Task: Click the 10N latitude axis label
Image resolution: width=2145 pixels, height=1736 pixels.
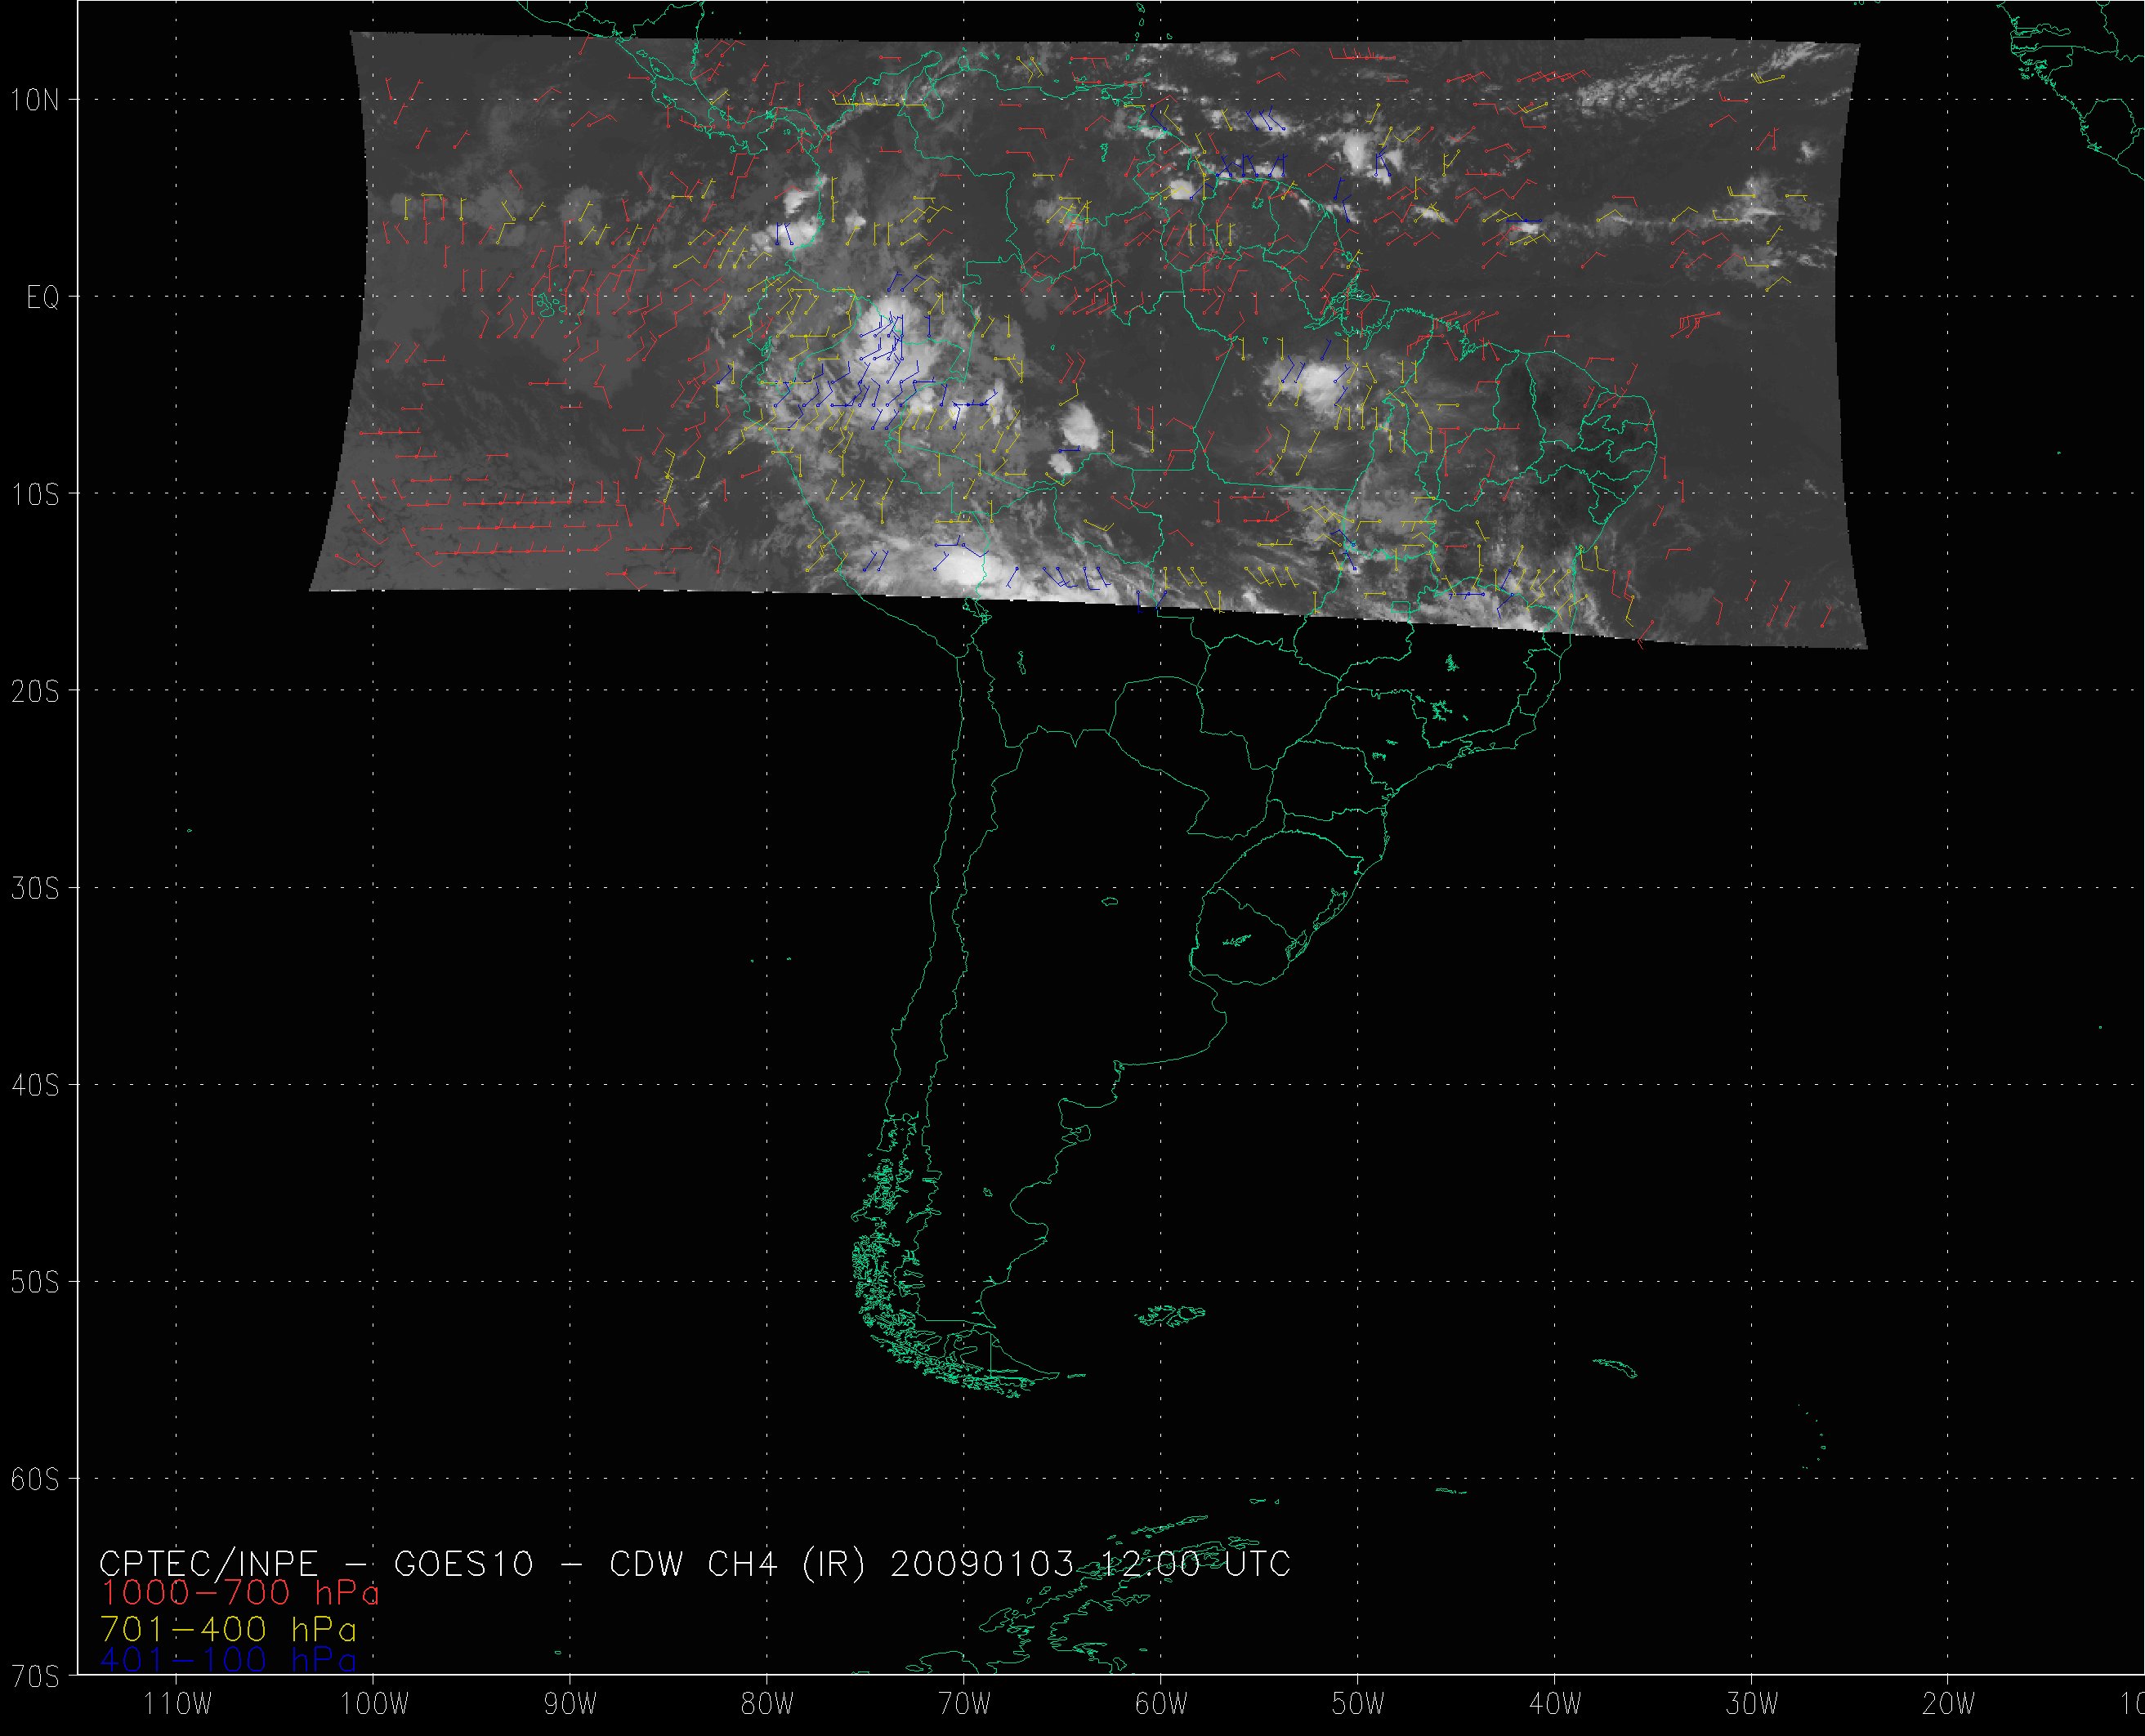Action: point(36,100)
